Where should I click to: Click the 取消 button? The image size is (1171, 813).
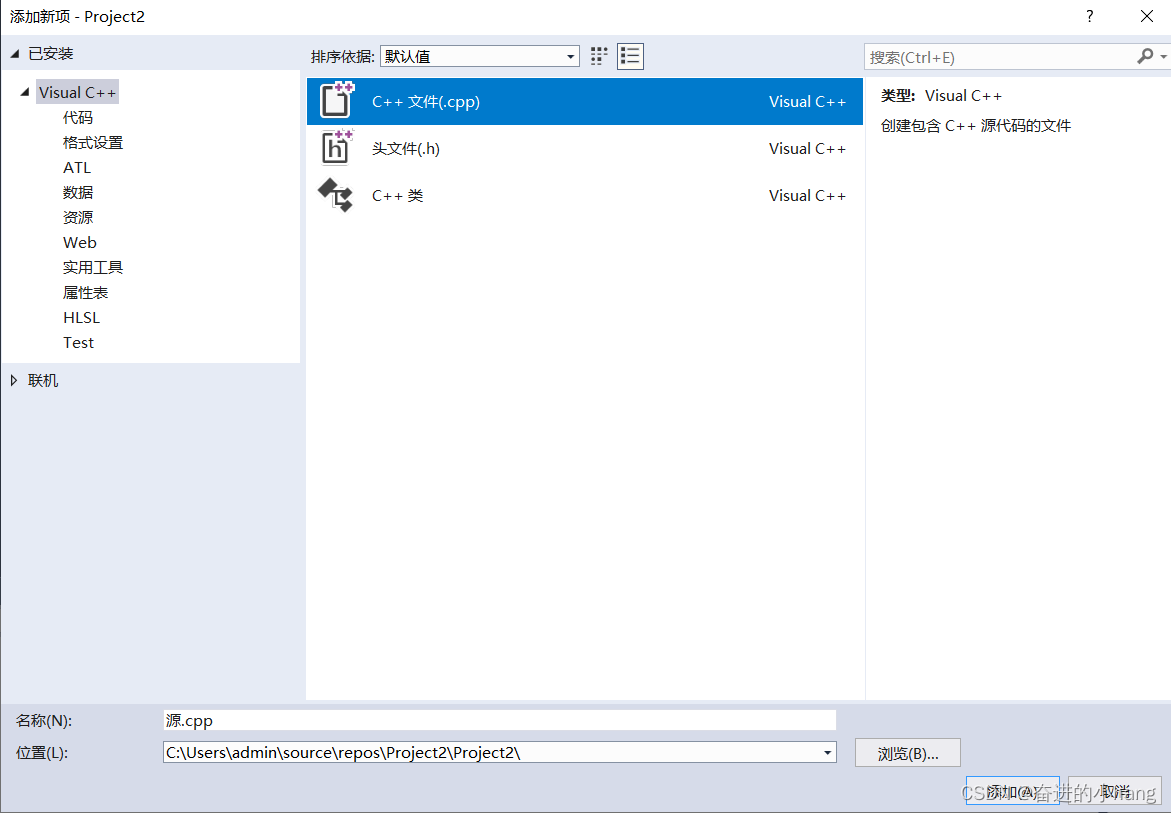pyautogui.click(x=1114, y=791)
